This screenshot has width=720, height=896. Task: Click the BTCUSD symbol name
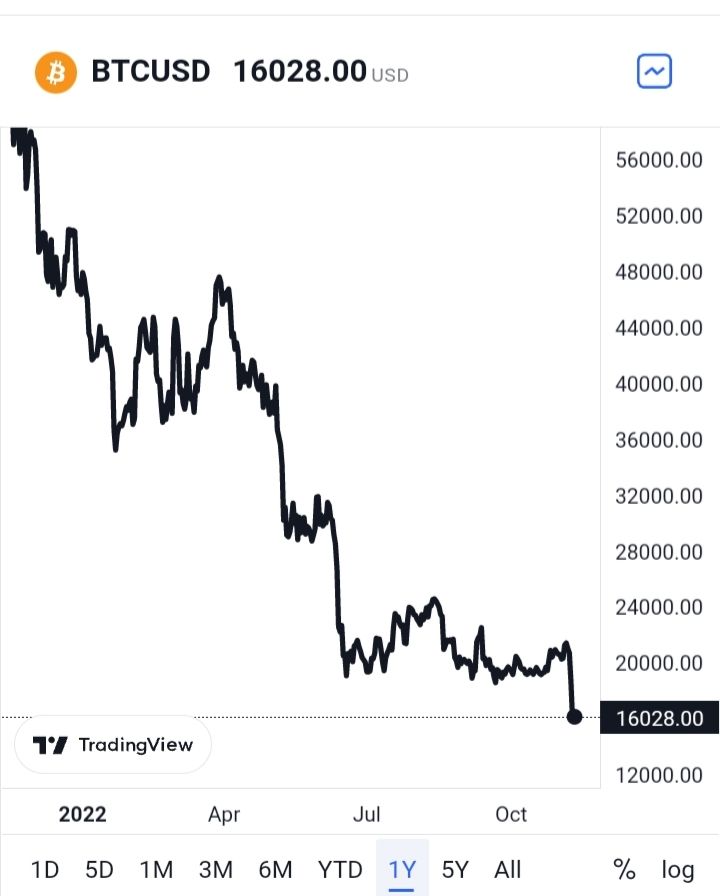coord(151,72)
